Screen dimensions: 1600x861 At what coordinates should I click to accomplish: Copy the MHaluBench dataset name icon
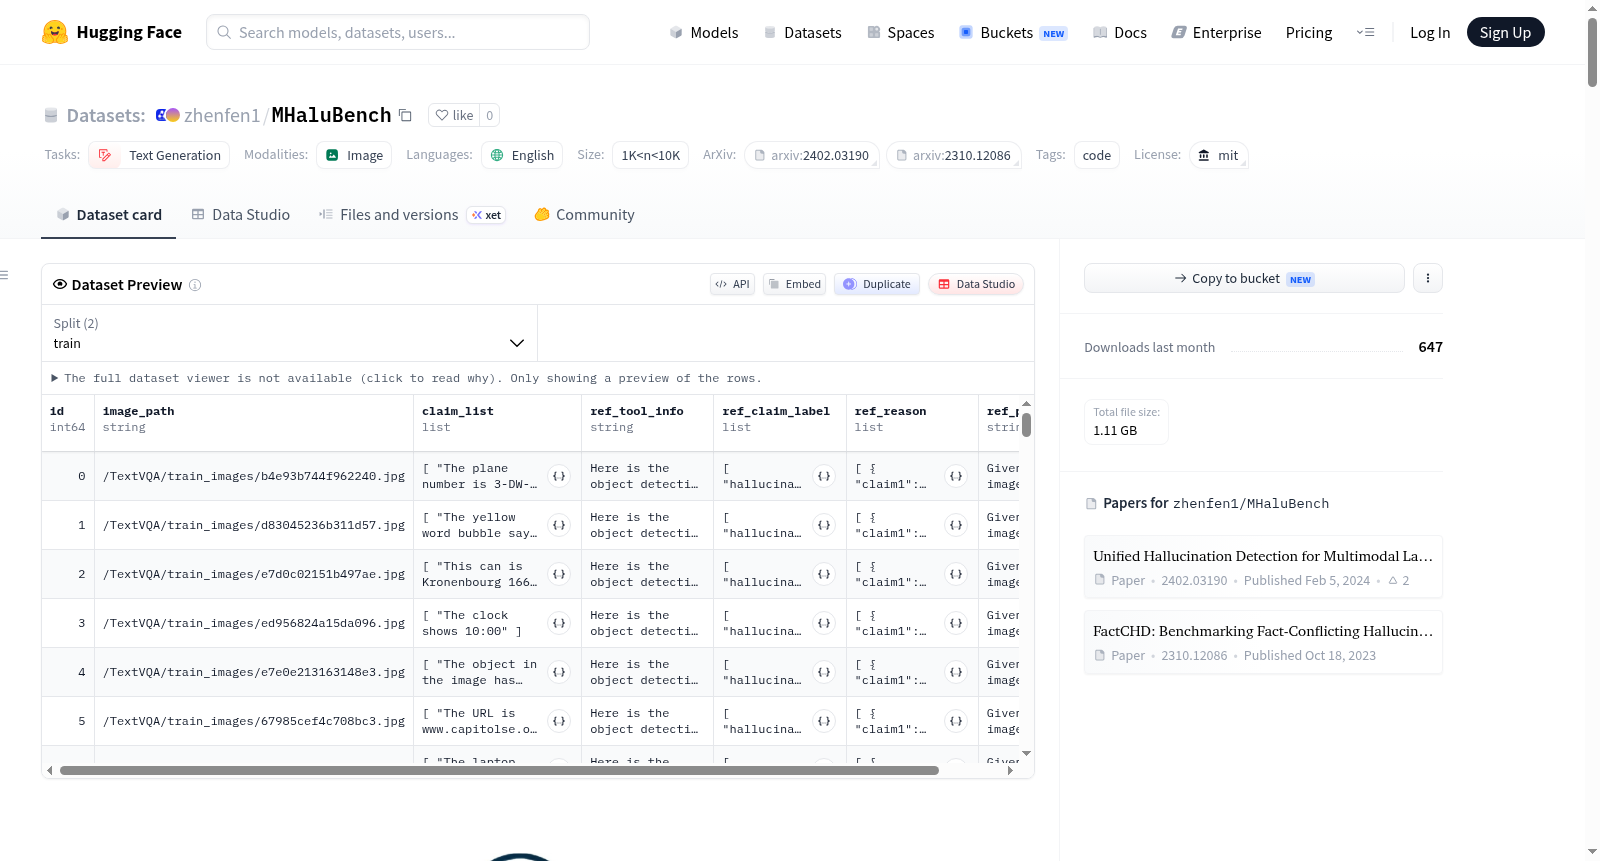pyautogui.click(x=405, y=115)
